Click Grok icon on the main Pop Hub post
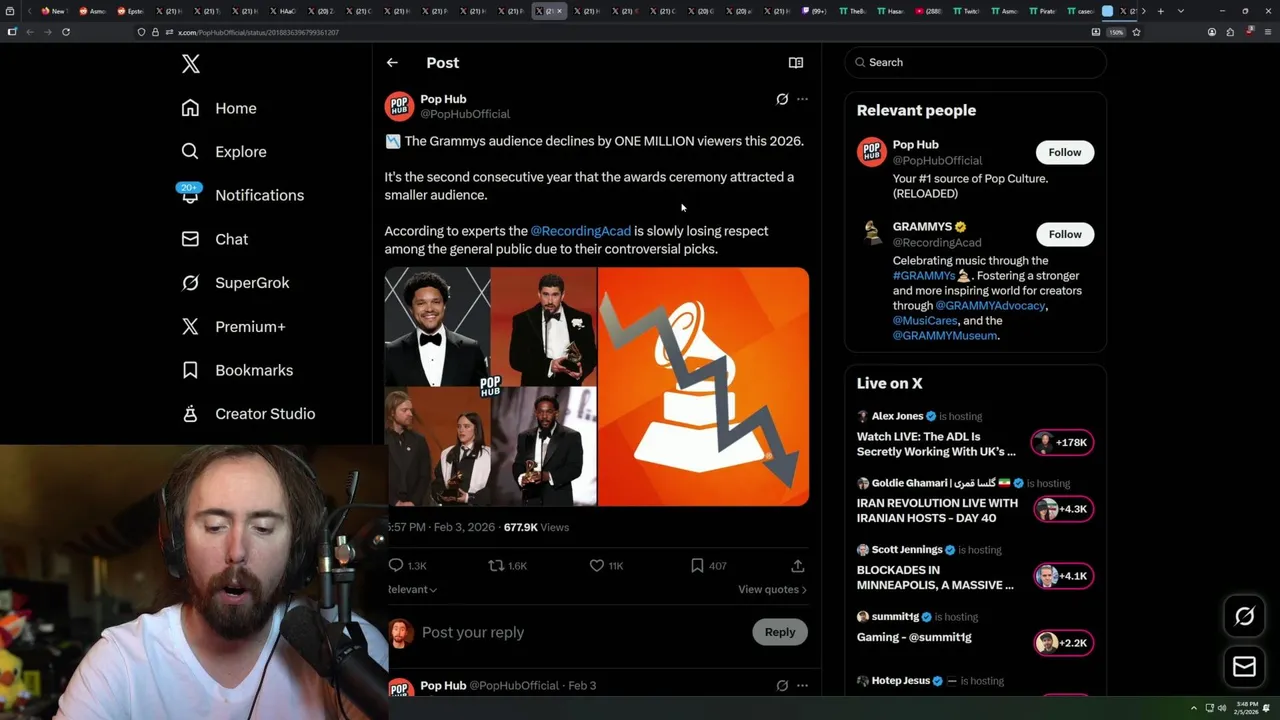1280x720 pixels. click(x=782, y=99)
